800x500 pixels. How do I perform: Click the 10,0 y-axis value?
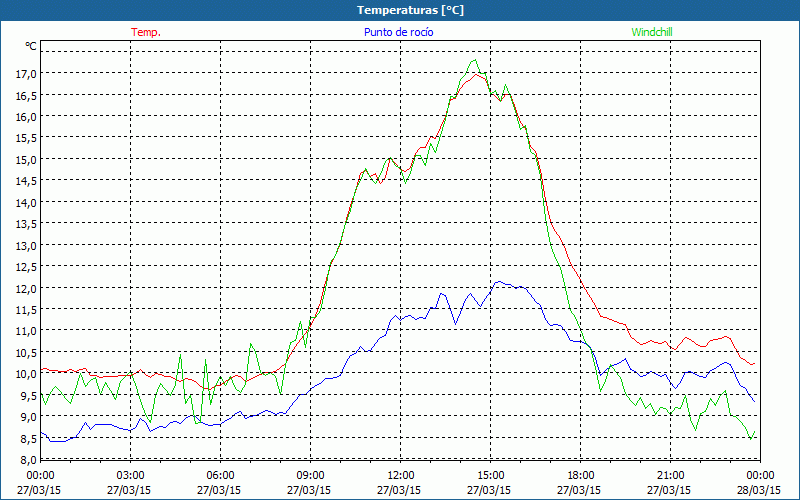[x=27, y=373]
